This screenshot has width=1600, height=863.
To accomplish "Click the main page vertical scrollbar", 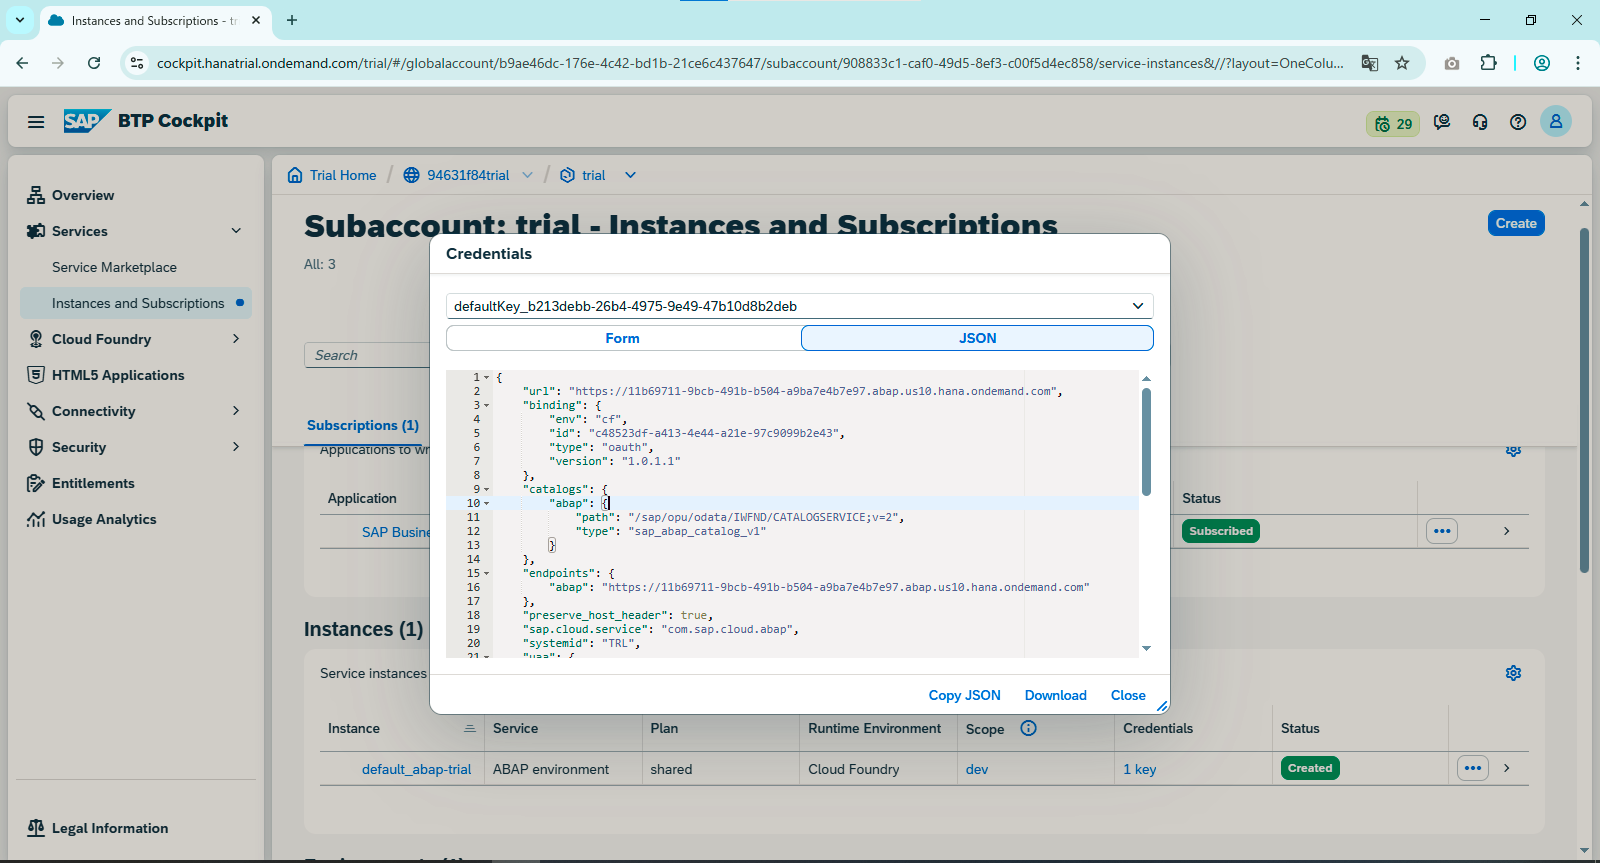I will pos(1584,400).
